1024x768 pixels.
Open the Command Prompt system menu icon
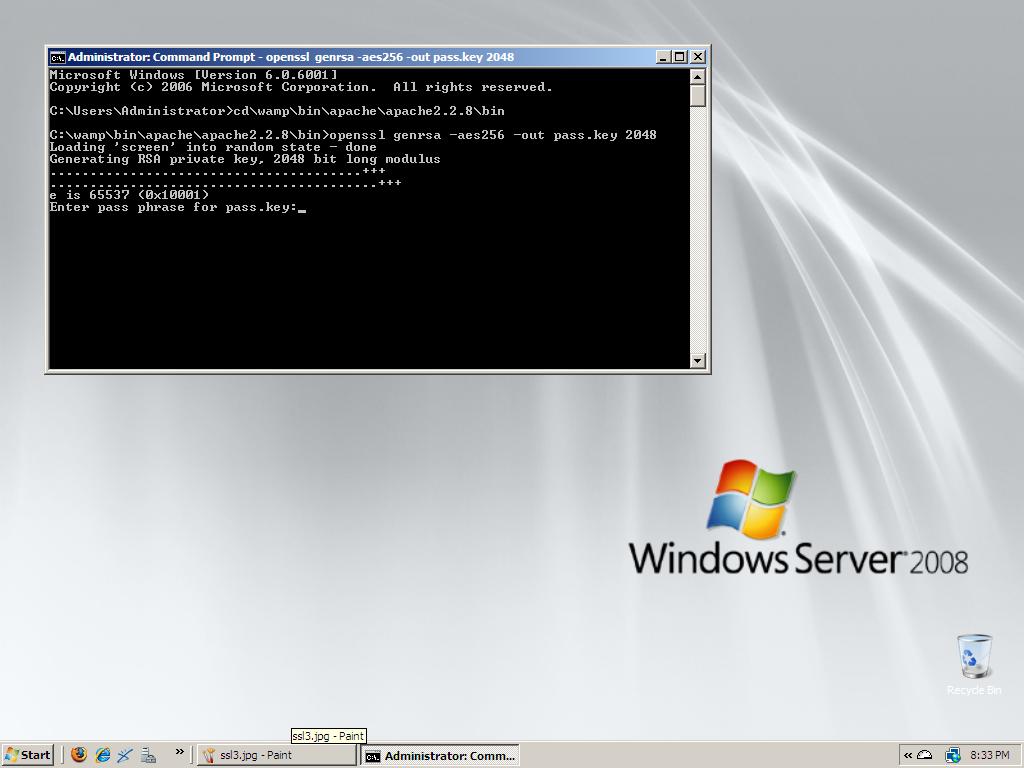(58, 57)
